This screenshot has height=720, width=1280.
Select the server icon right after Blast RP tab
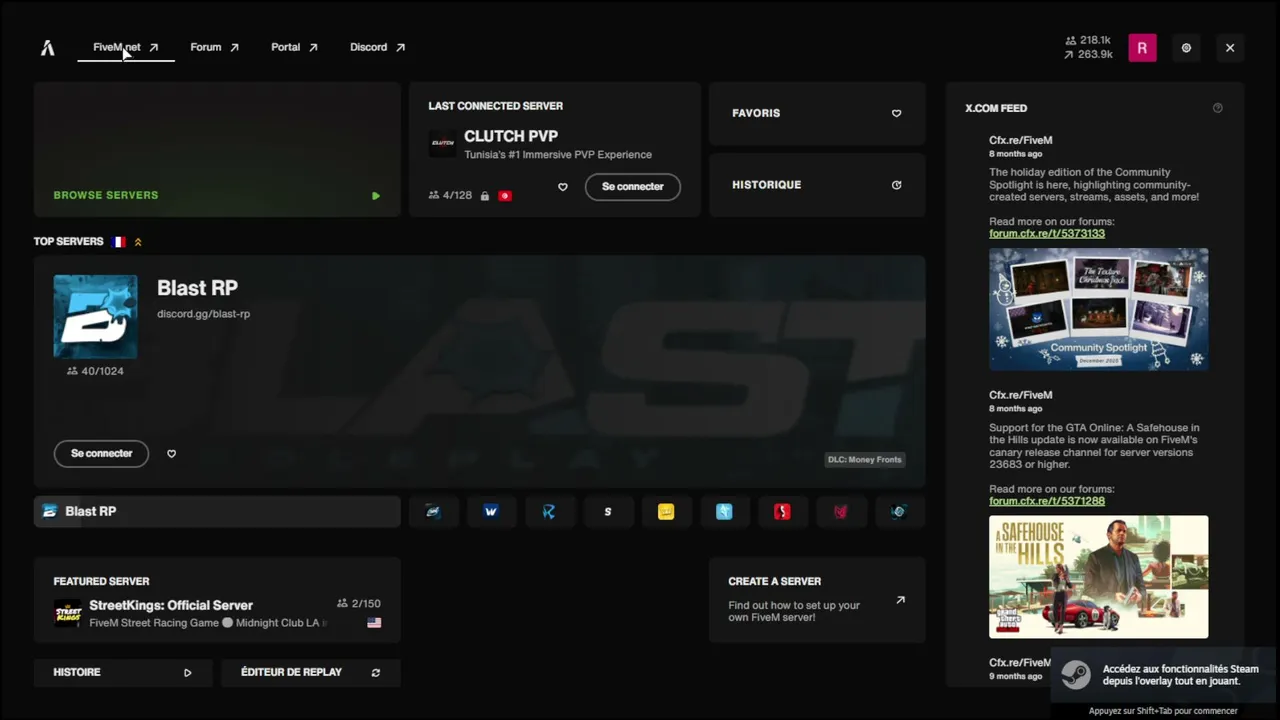pos(433,511)
